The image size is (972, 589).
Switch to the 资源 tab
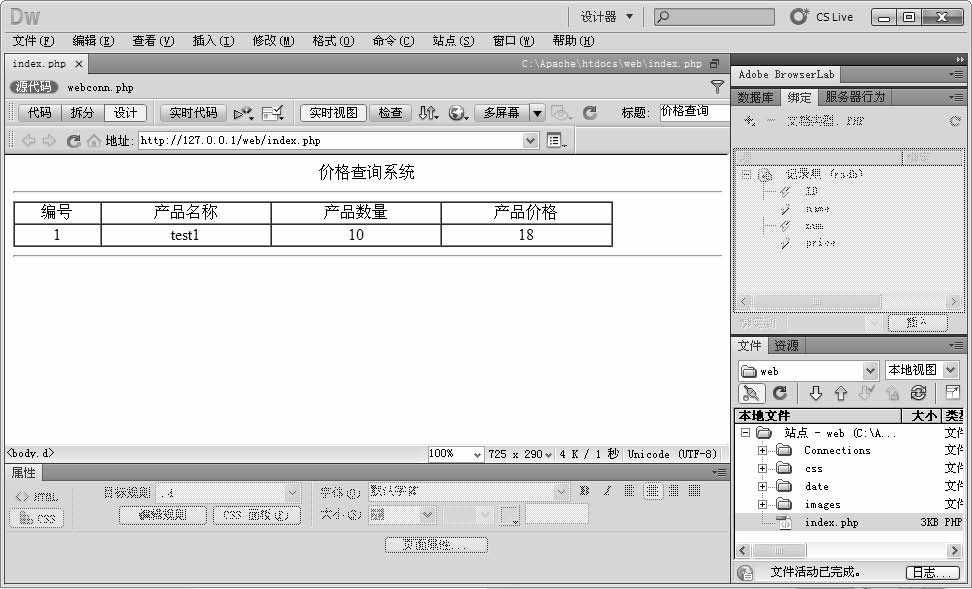coord(787,345)
